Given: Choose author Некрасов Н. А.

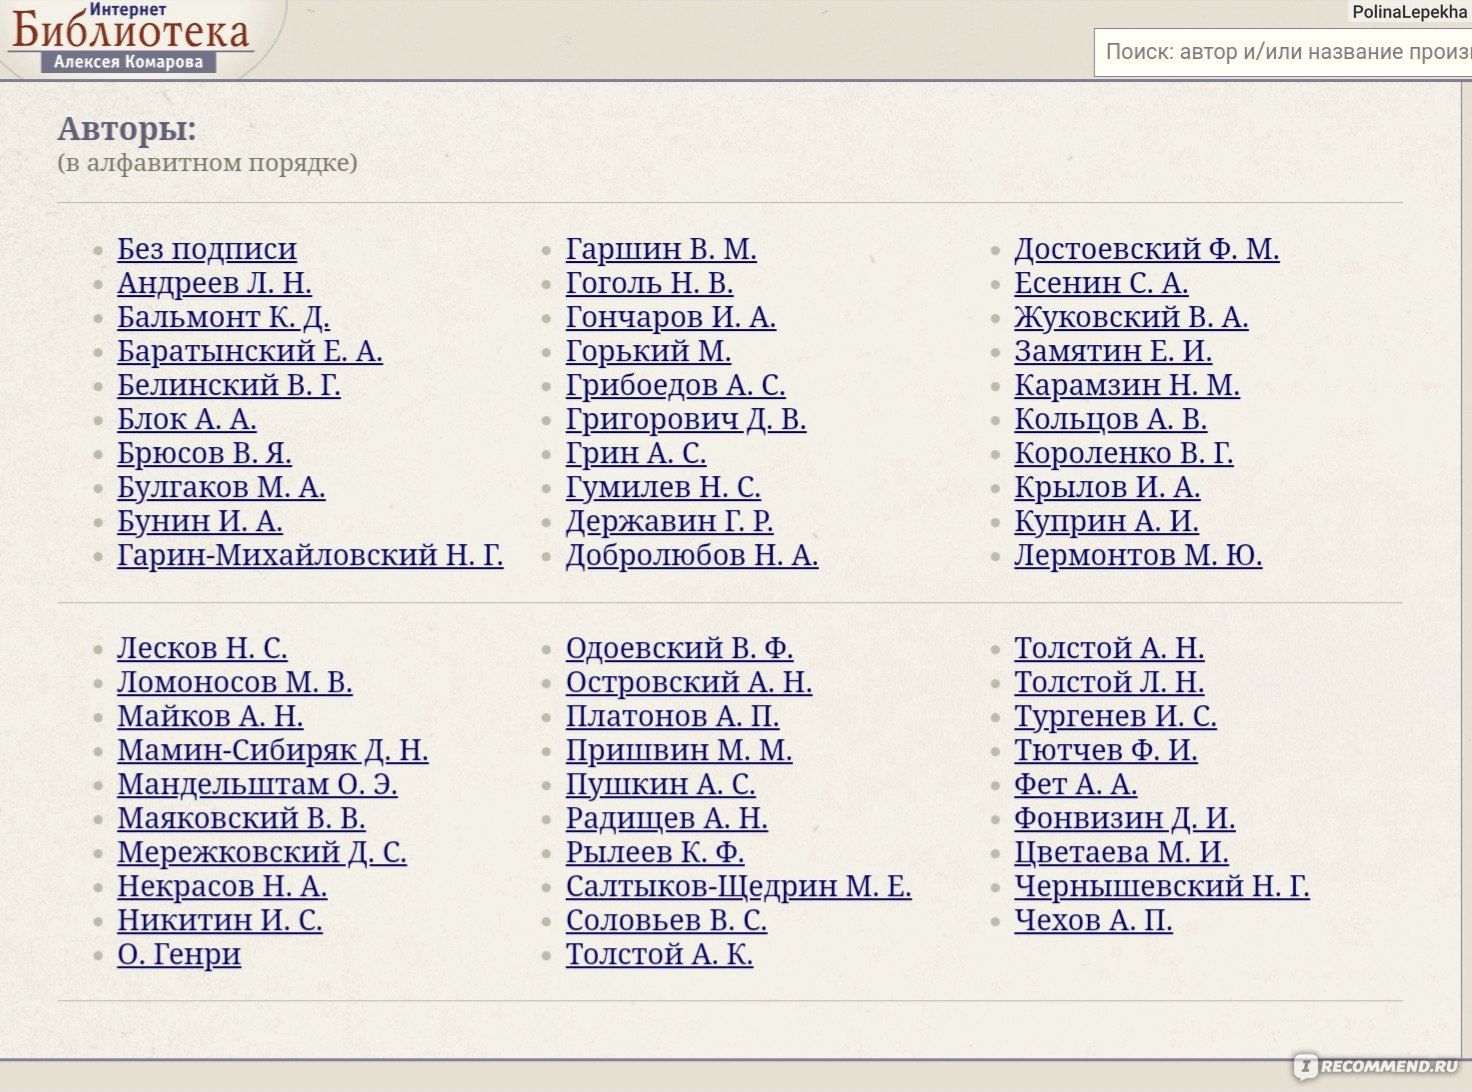Looking at the screenshot, I should coord(222,886).
